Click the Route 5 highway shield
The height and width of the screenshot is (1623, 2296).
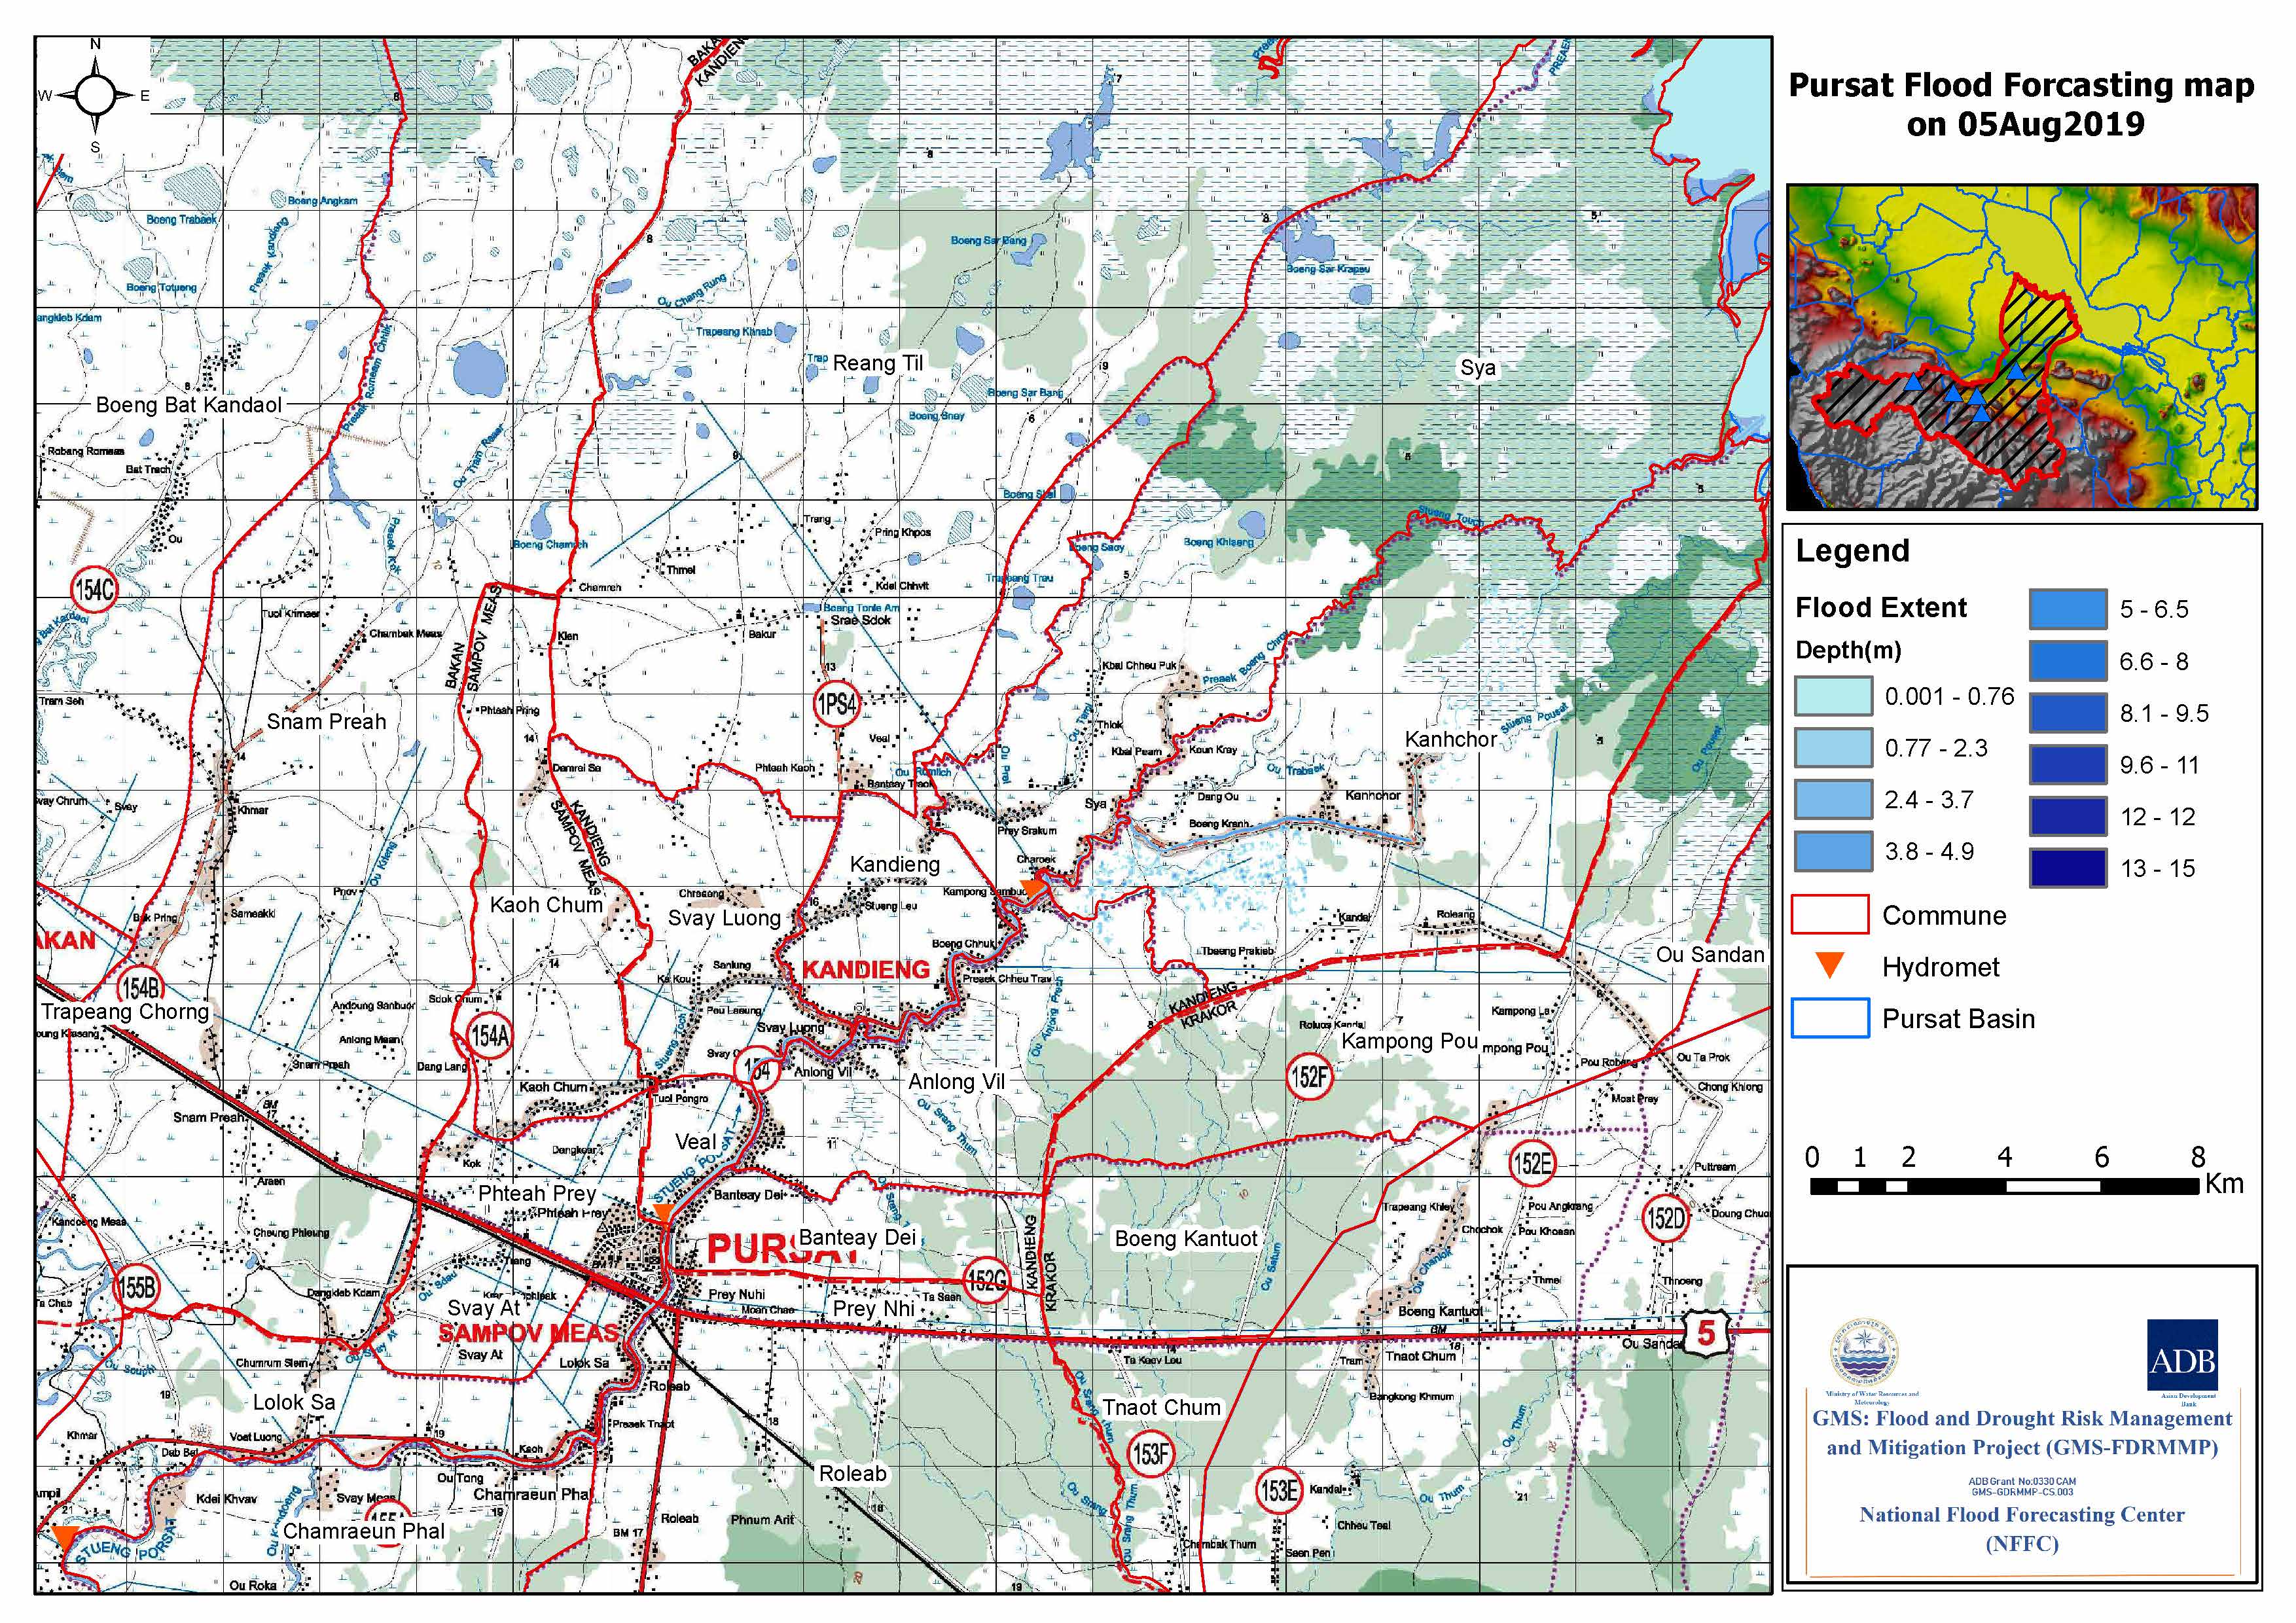pyautogui.click(x=1706, y=1333)
